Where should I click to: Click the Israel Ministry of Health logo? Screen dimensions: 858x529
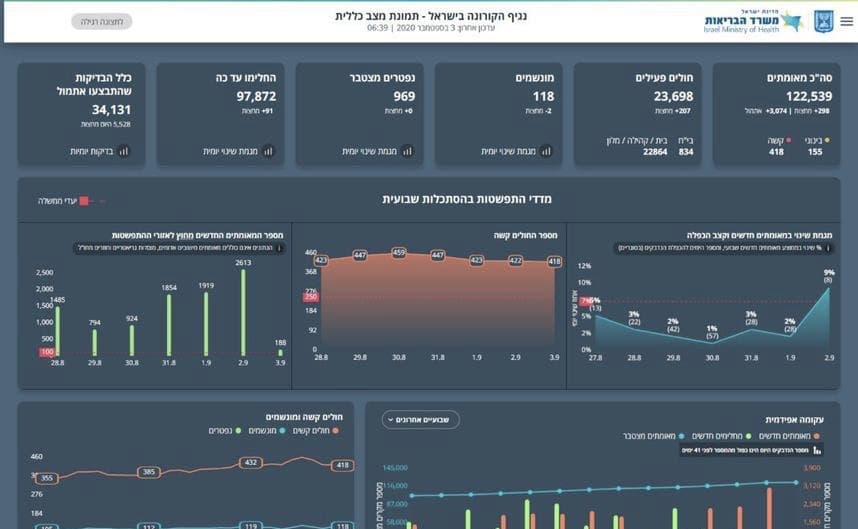click(x=753, y=22)
